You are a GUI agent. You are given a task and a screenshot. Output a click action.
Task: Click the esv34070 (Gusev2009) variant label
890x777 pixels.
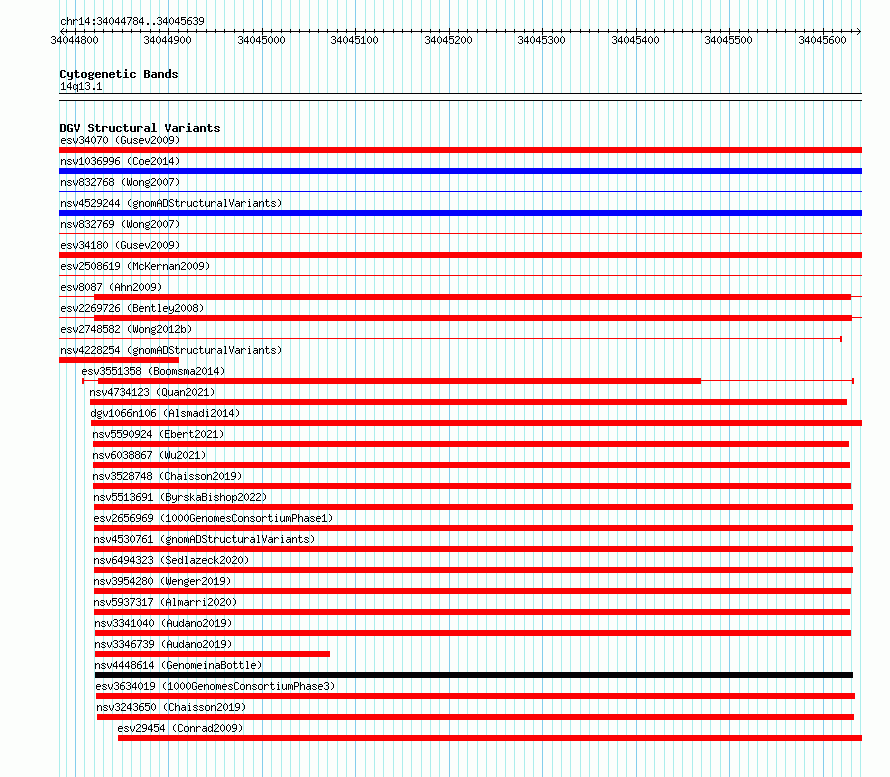pyautogui.click(x=120, y=140)
